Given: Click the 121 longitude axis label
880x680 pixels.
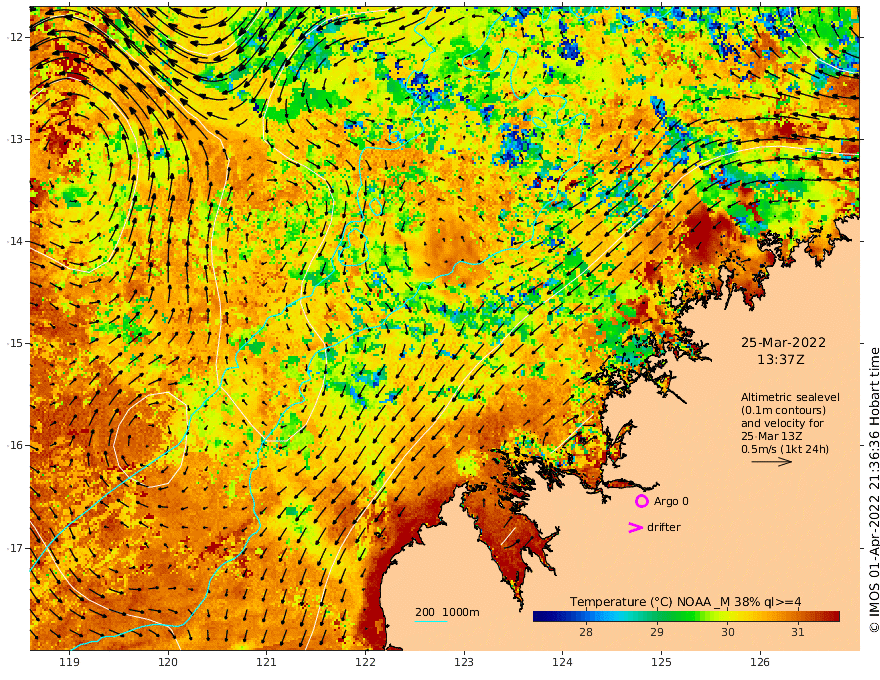Looking at the screenshot, I should [266, 662].
